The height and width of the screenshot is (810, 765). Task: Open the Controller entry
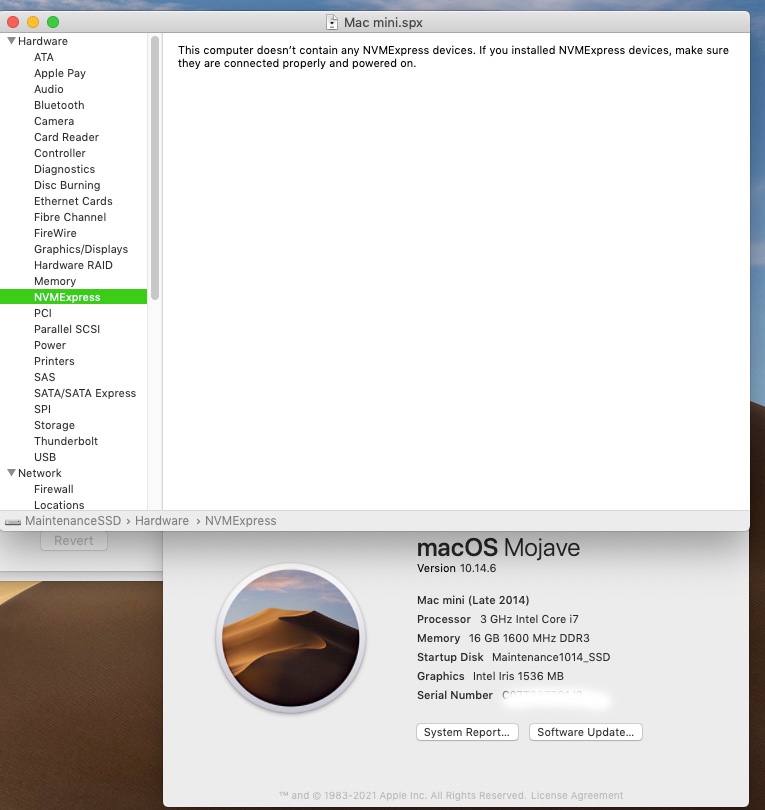(59, 153)
